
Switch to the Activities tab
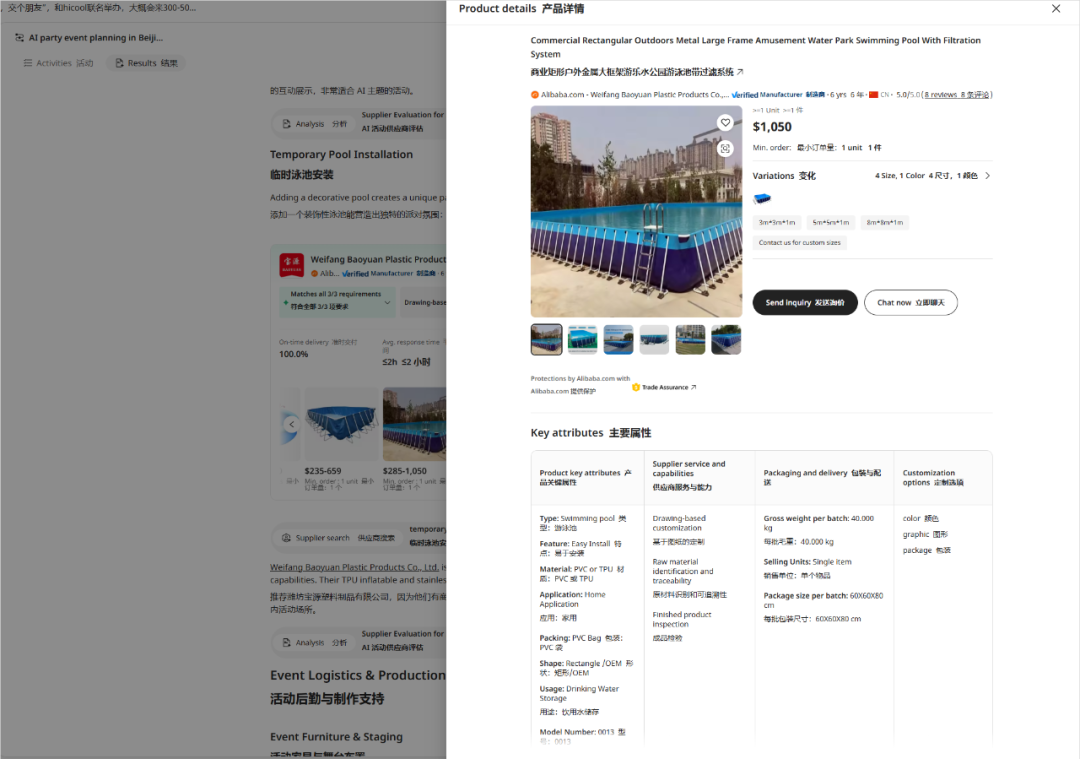[x=58, y=63]
